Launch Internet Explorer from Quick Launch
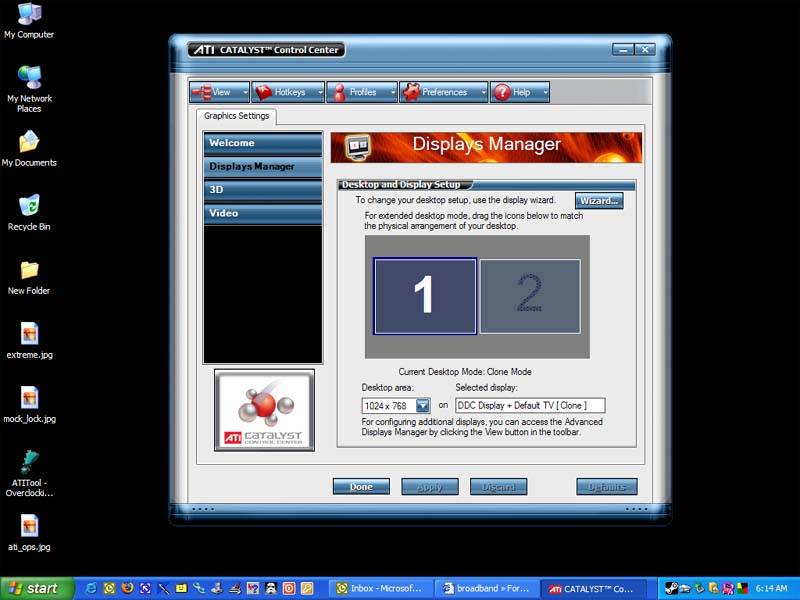 click(91, 588)
